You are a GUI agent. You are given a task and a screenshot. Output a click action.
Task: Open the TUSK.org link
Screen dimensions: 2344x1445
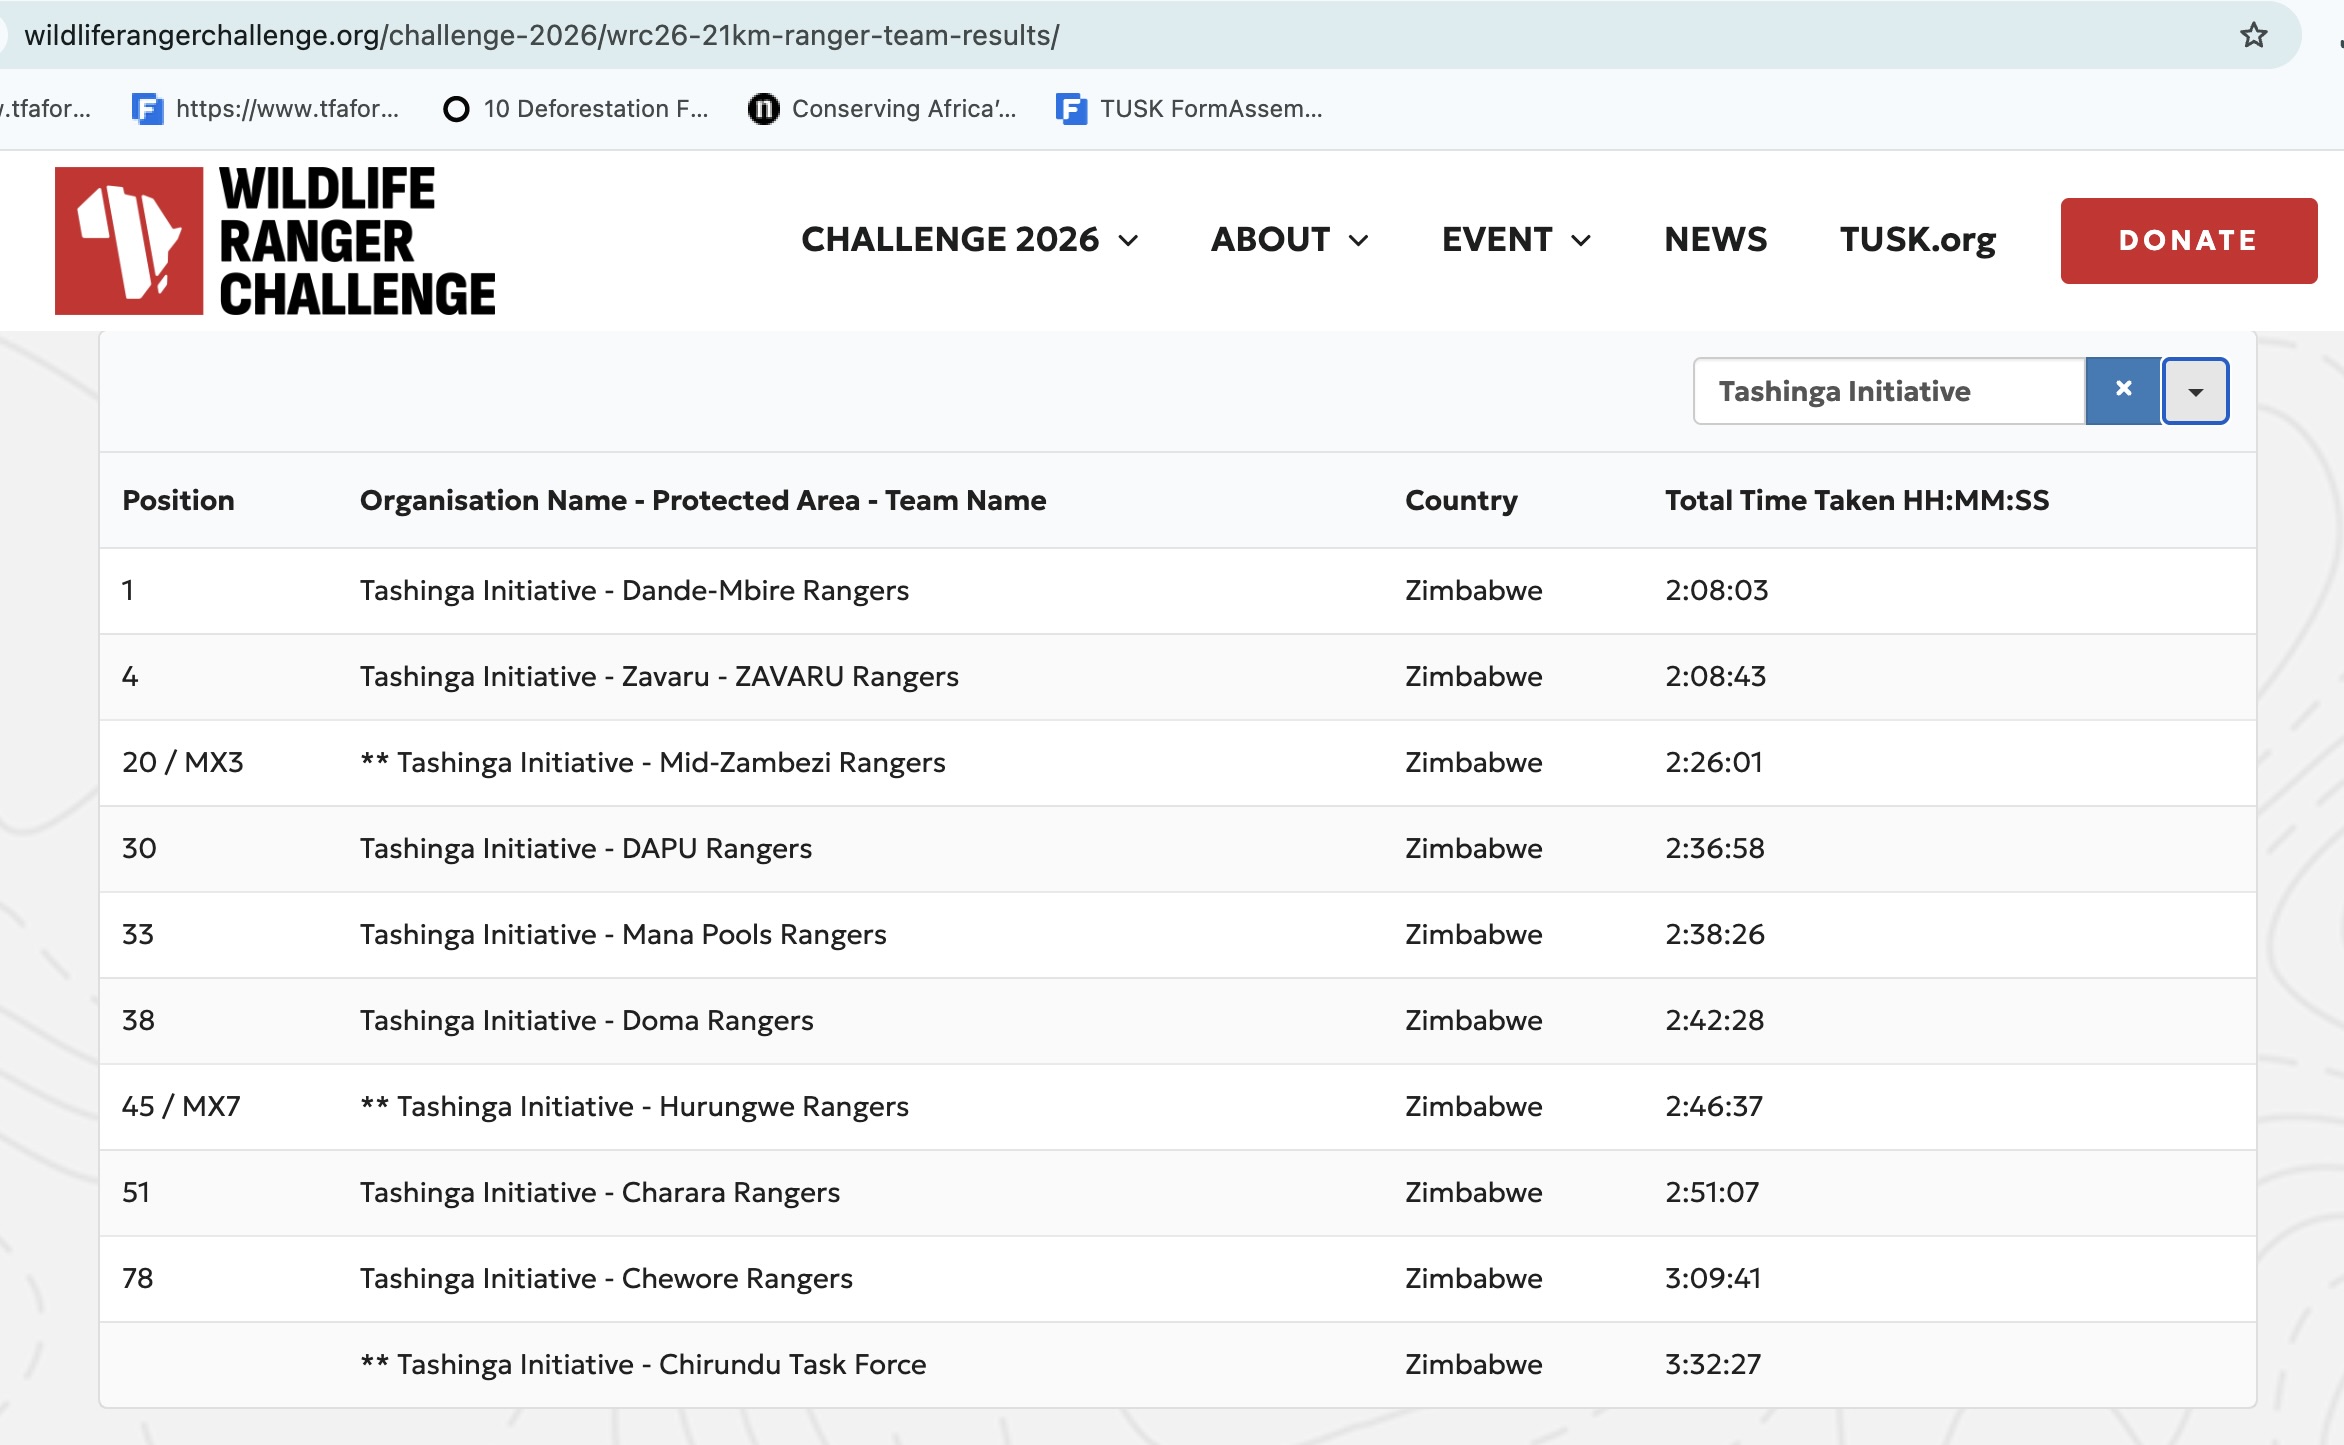point(1918,240)
